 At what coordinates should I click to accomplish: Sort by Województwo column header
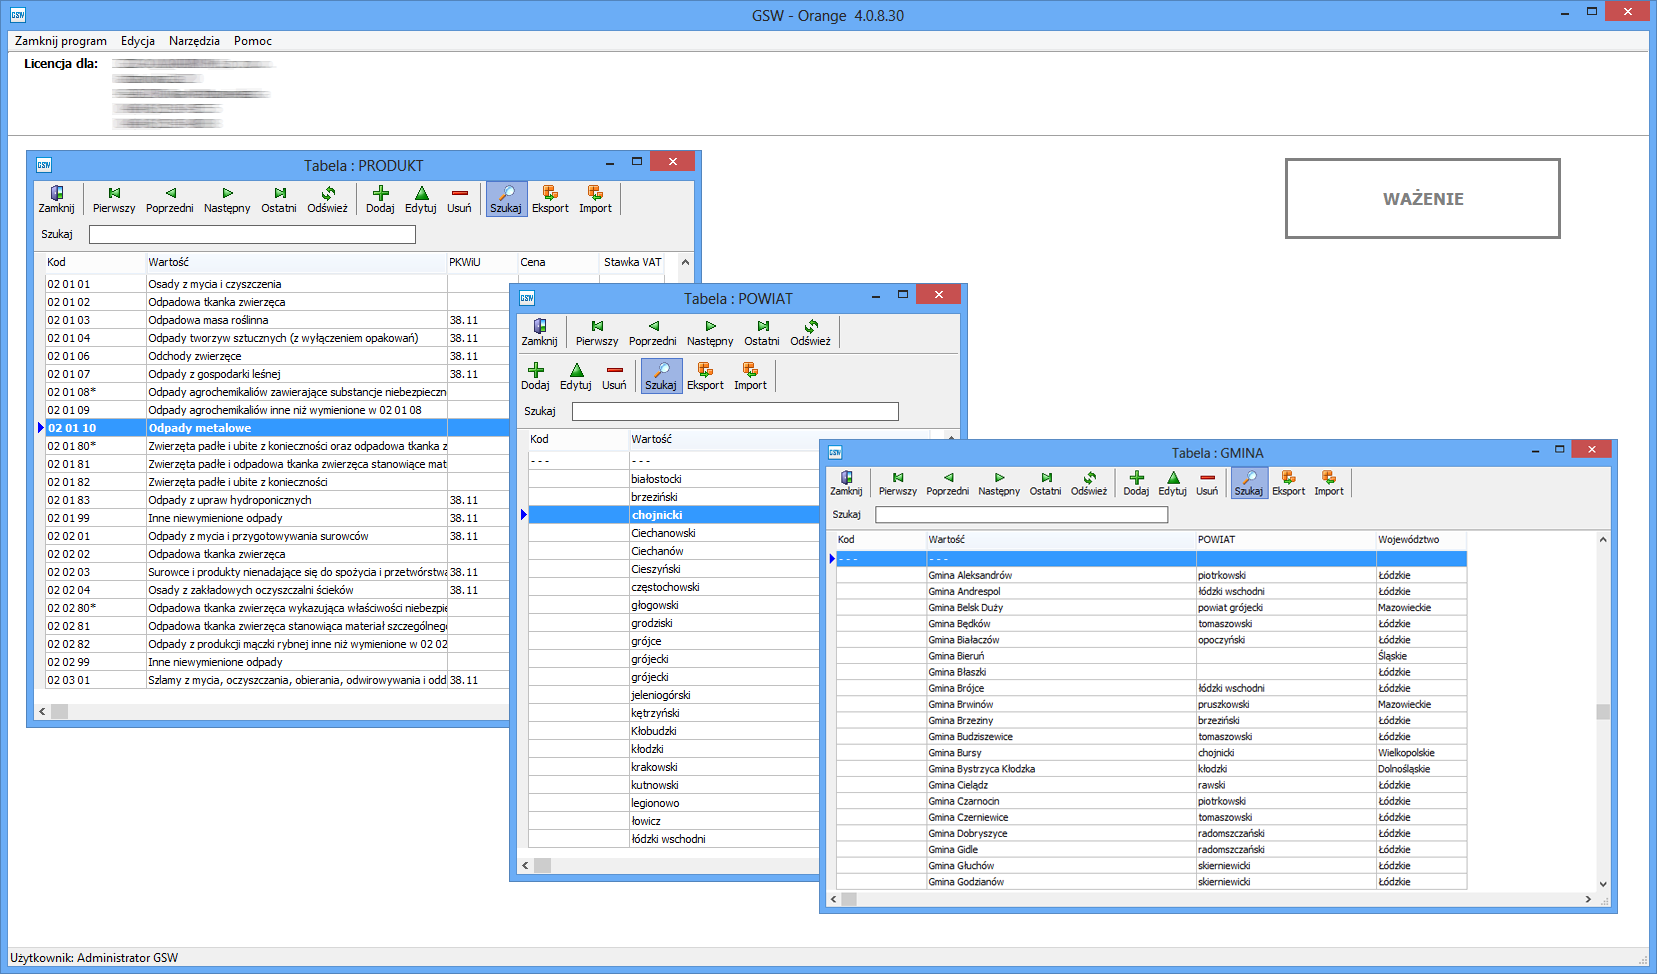click(x=1408, y=539)
